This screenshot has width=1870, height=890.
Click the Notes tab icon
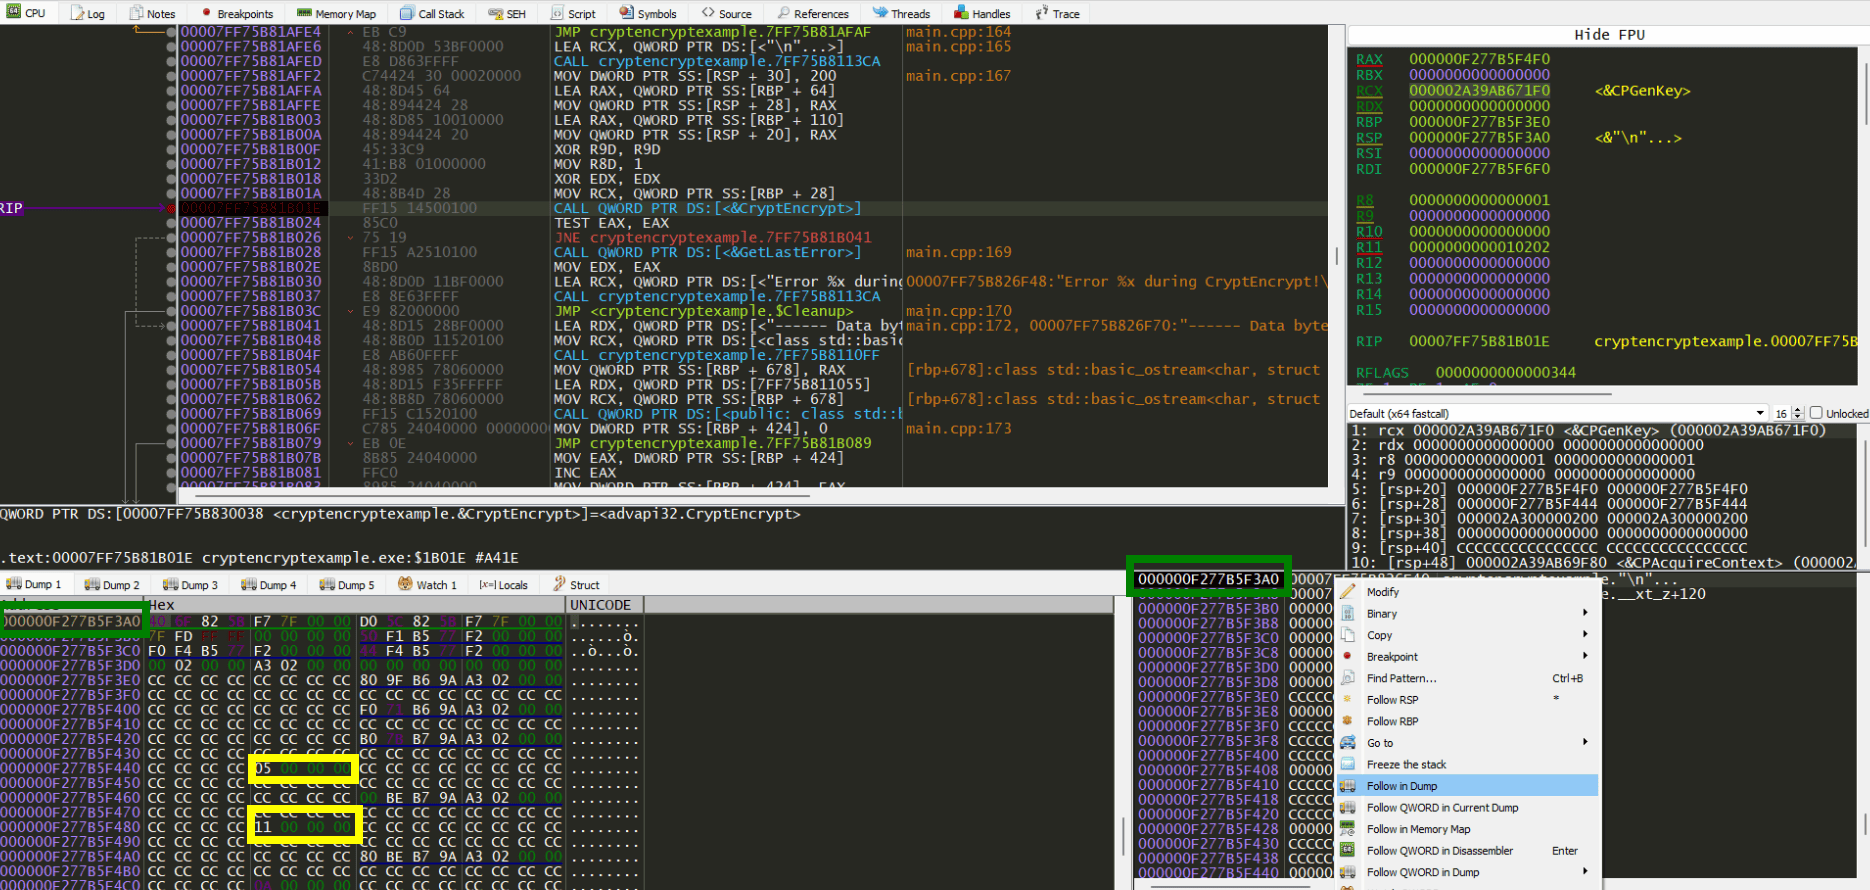[137, 13]
